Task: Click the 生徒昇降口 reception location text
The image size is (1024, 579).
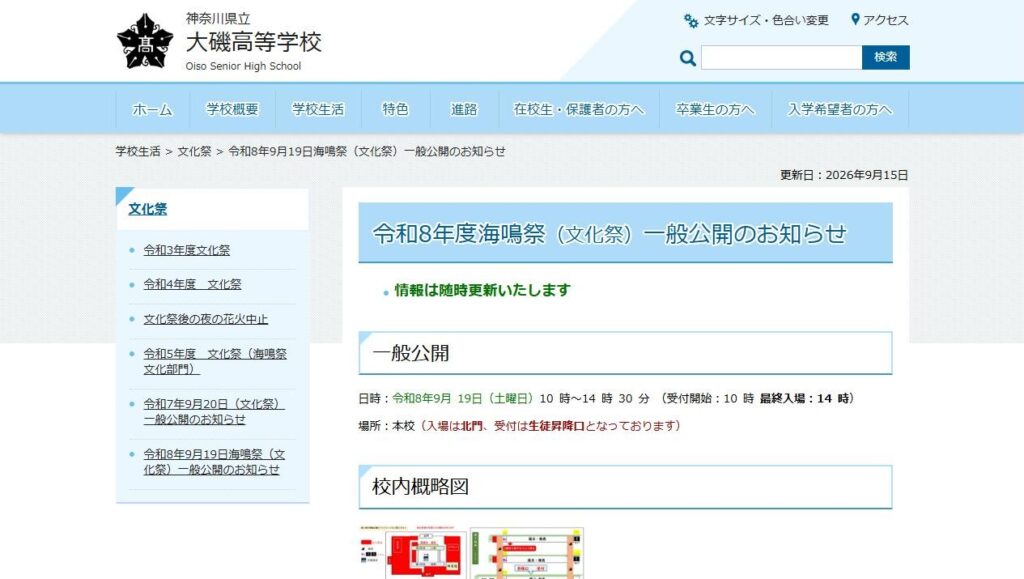Action: [x=556, y=426]
